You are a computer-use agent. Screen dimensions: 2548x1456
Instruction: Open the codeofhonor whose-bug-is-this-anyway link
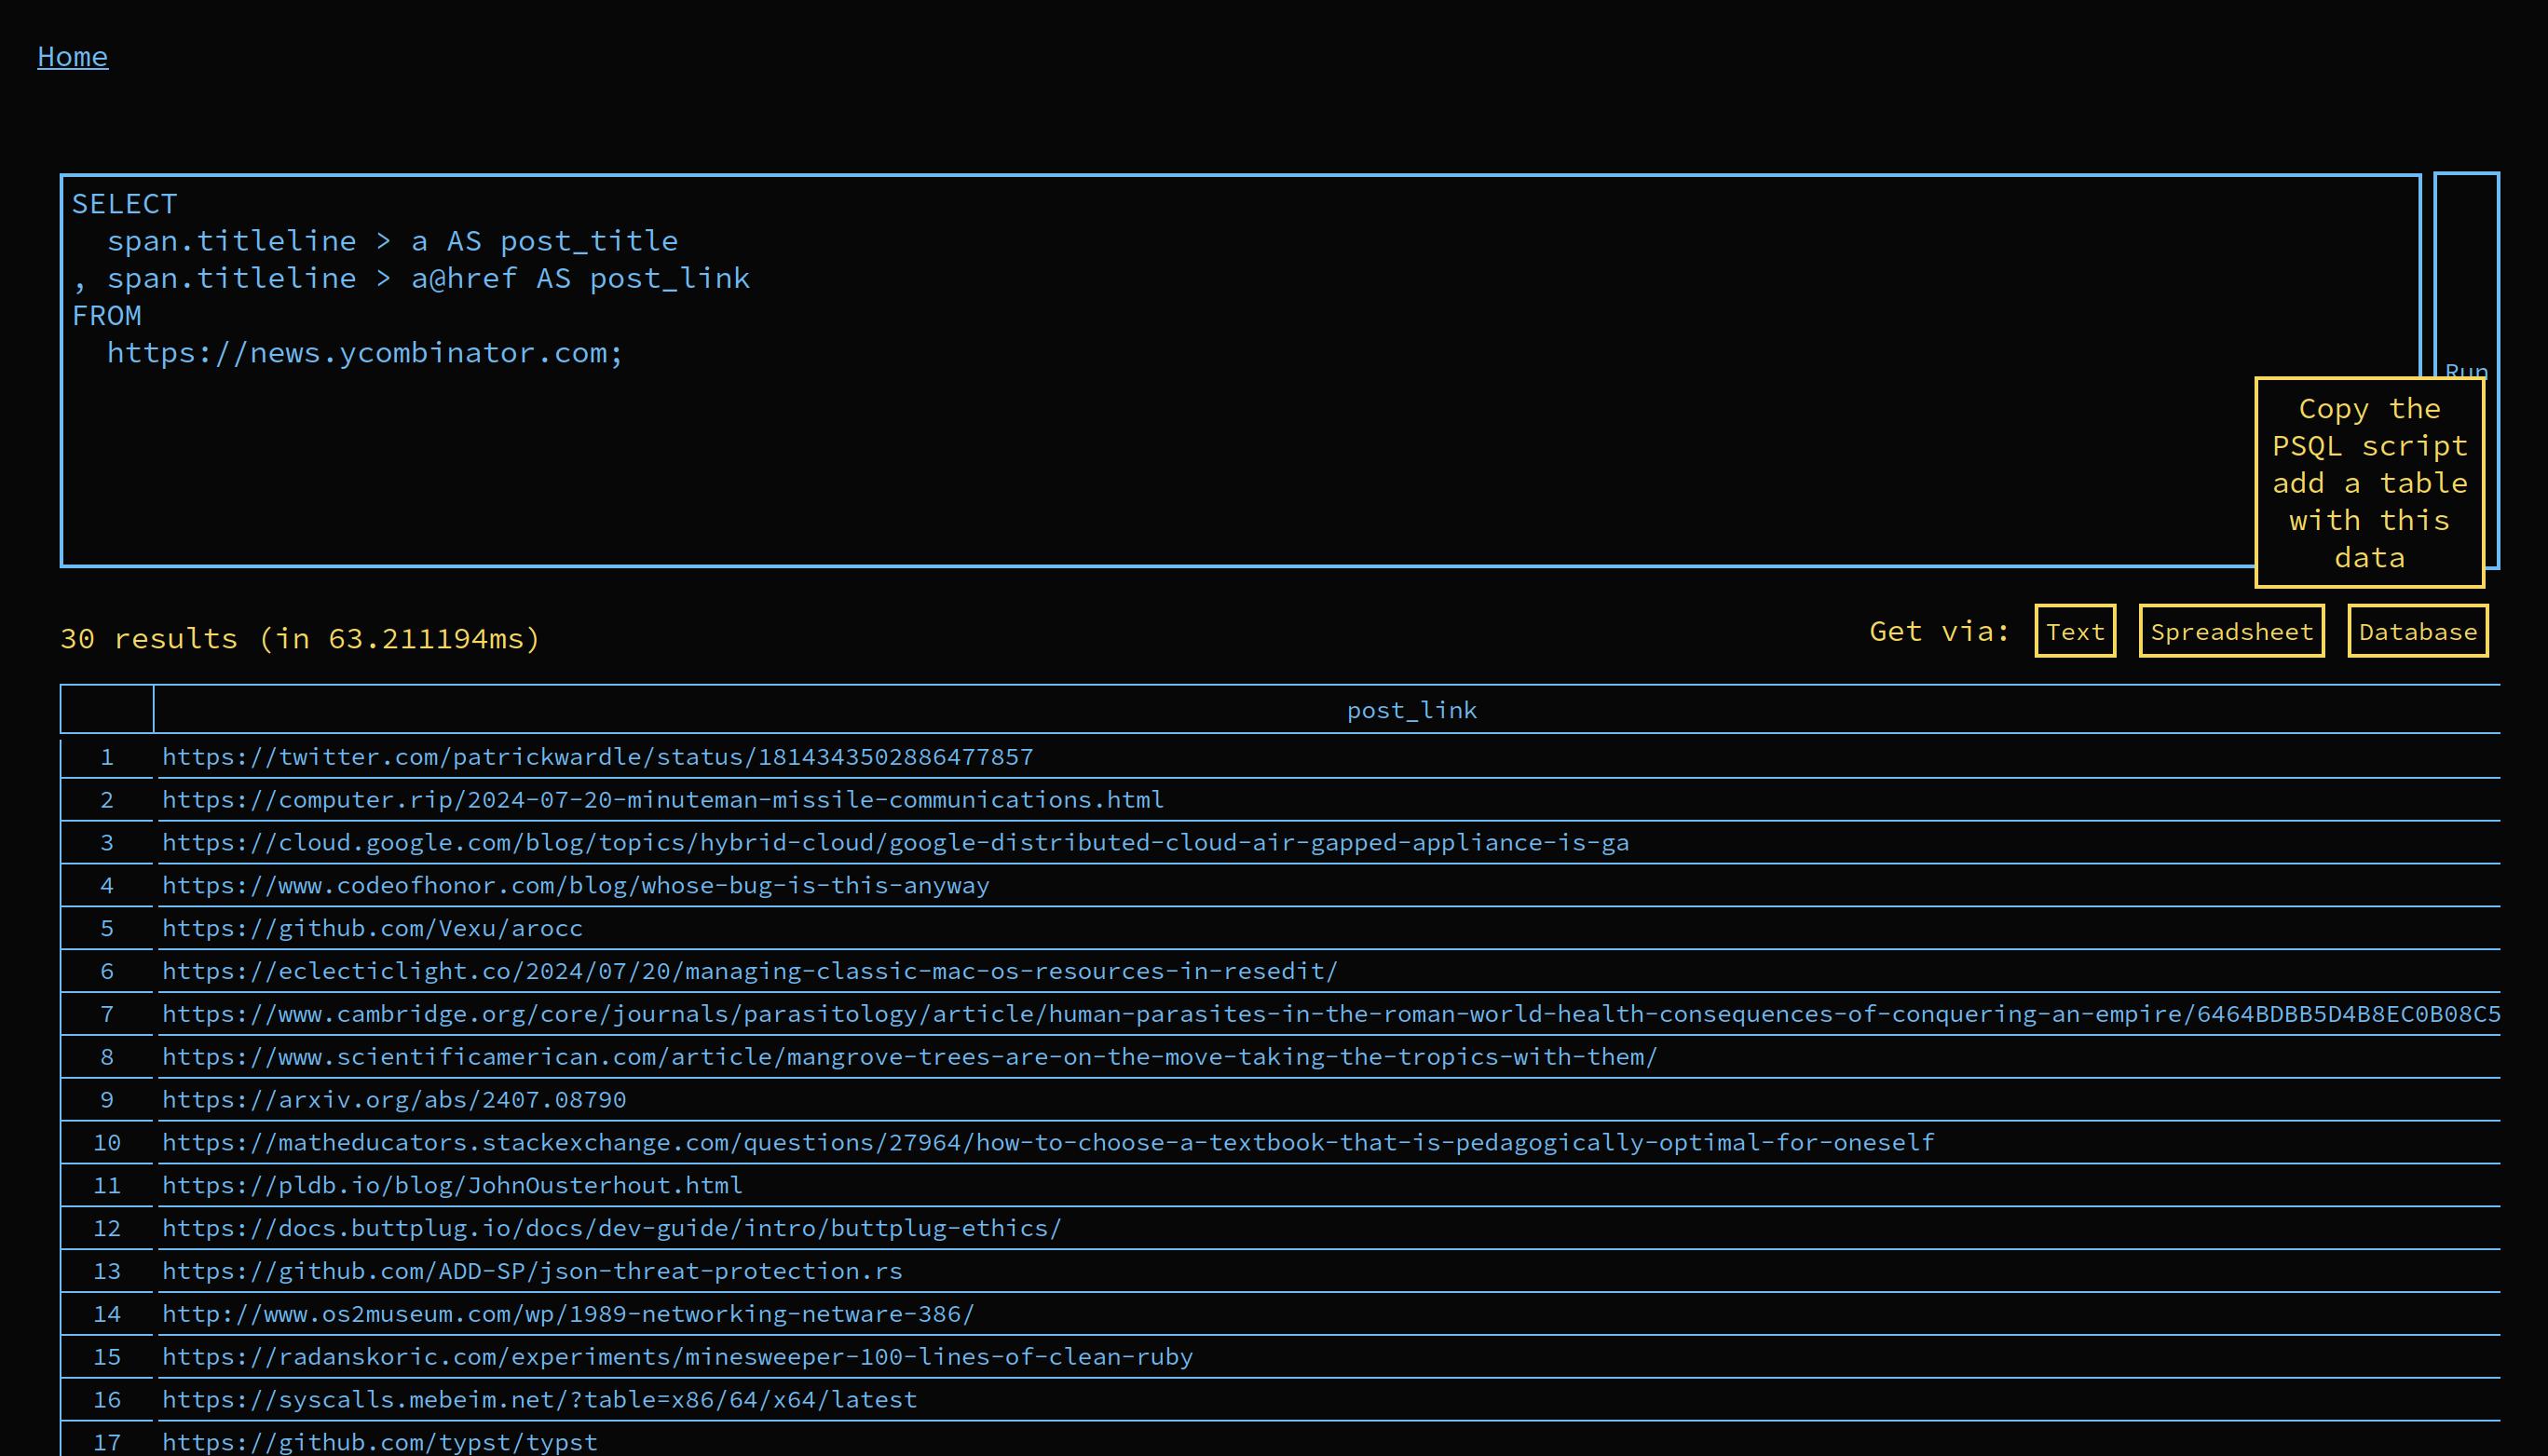(x=575, y=886)
